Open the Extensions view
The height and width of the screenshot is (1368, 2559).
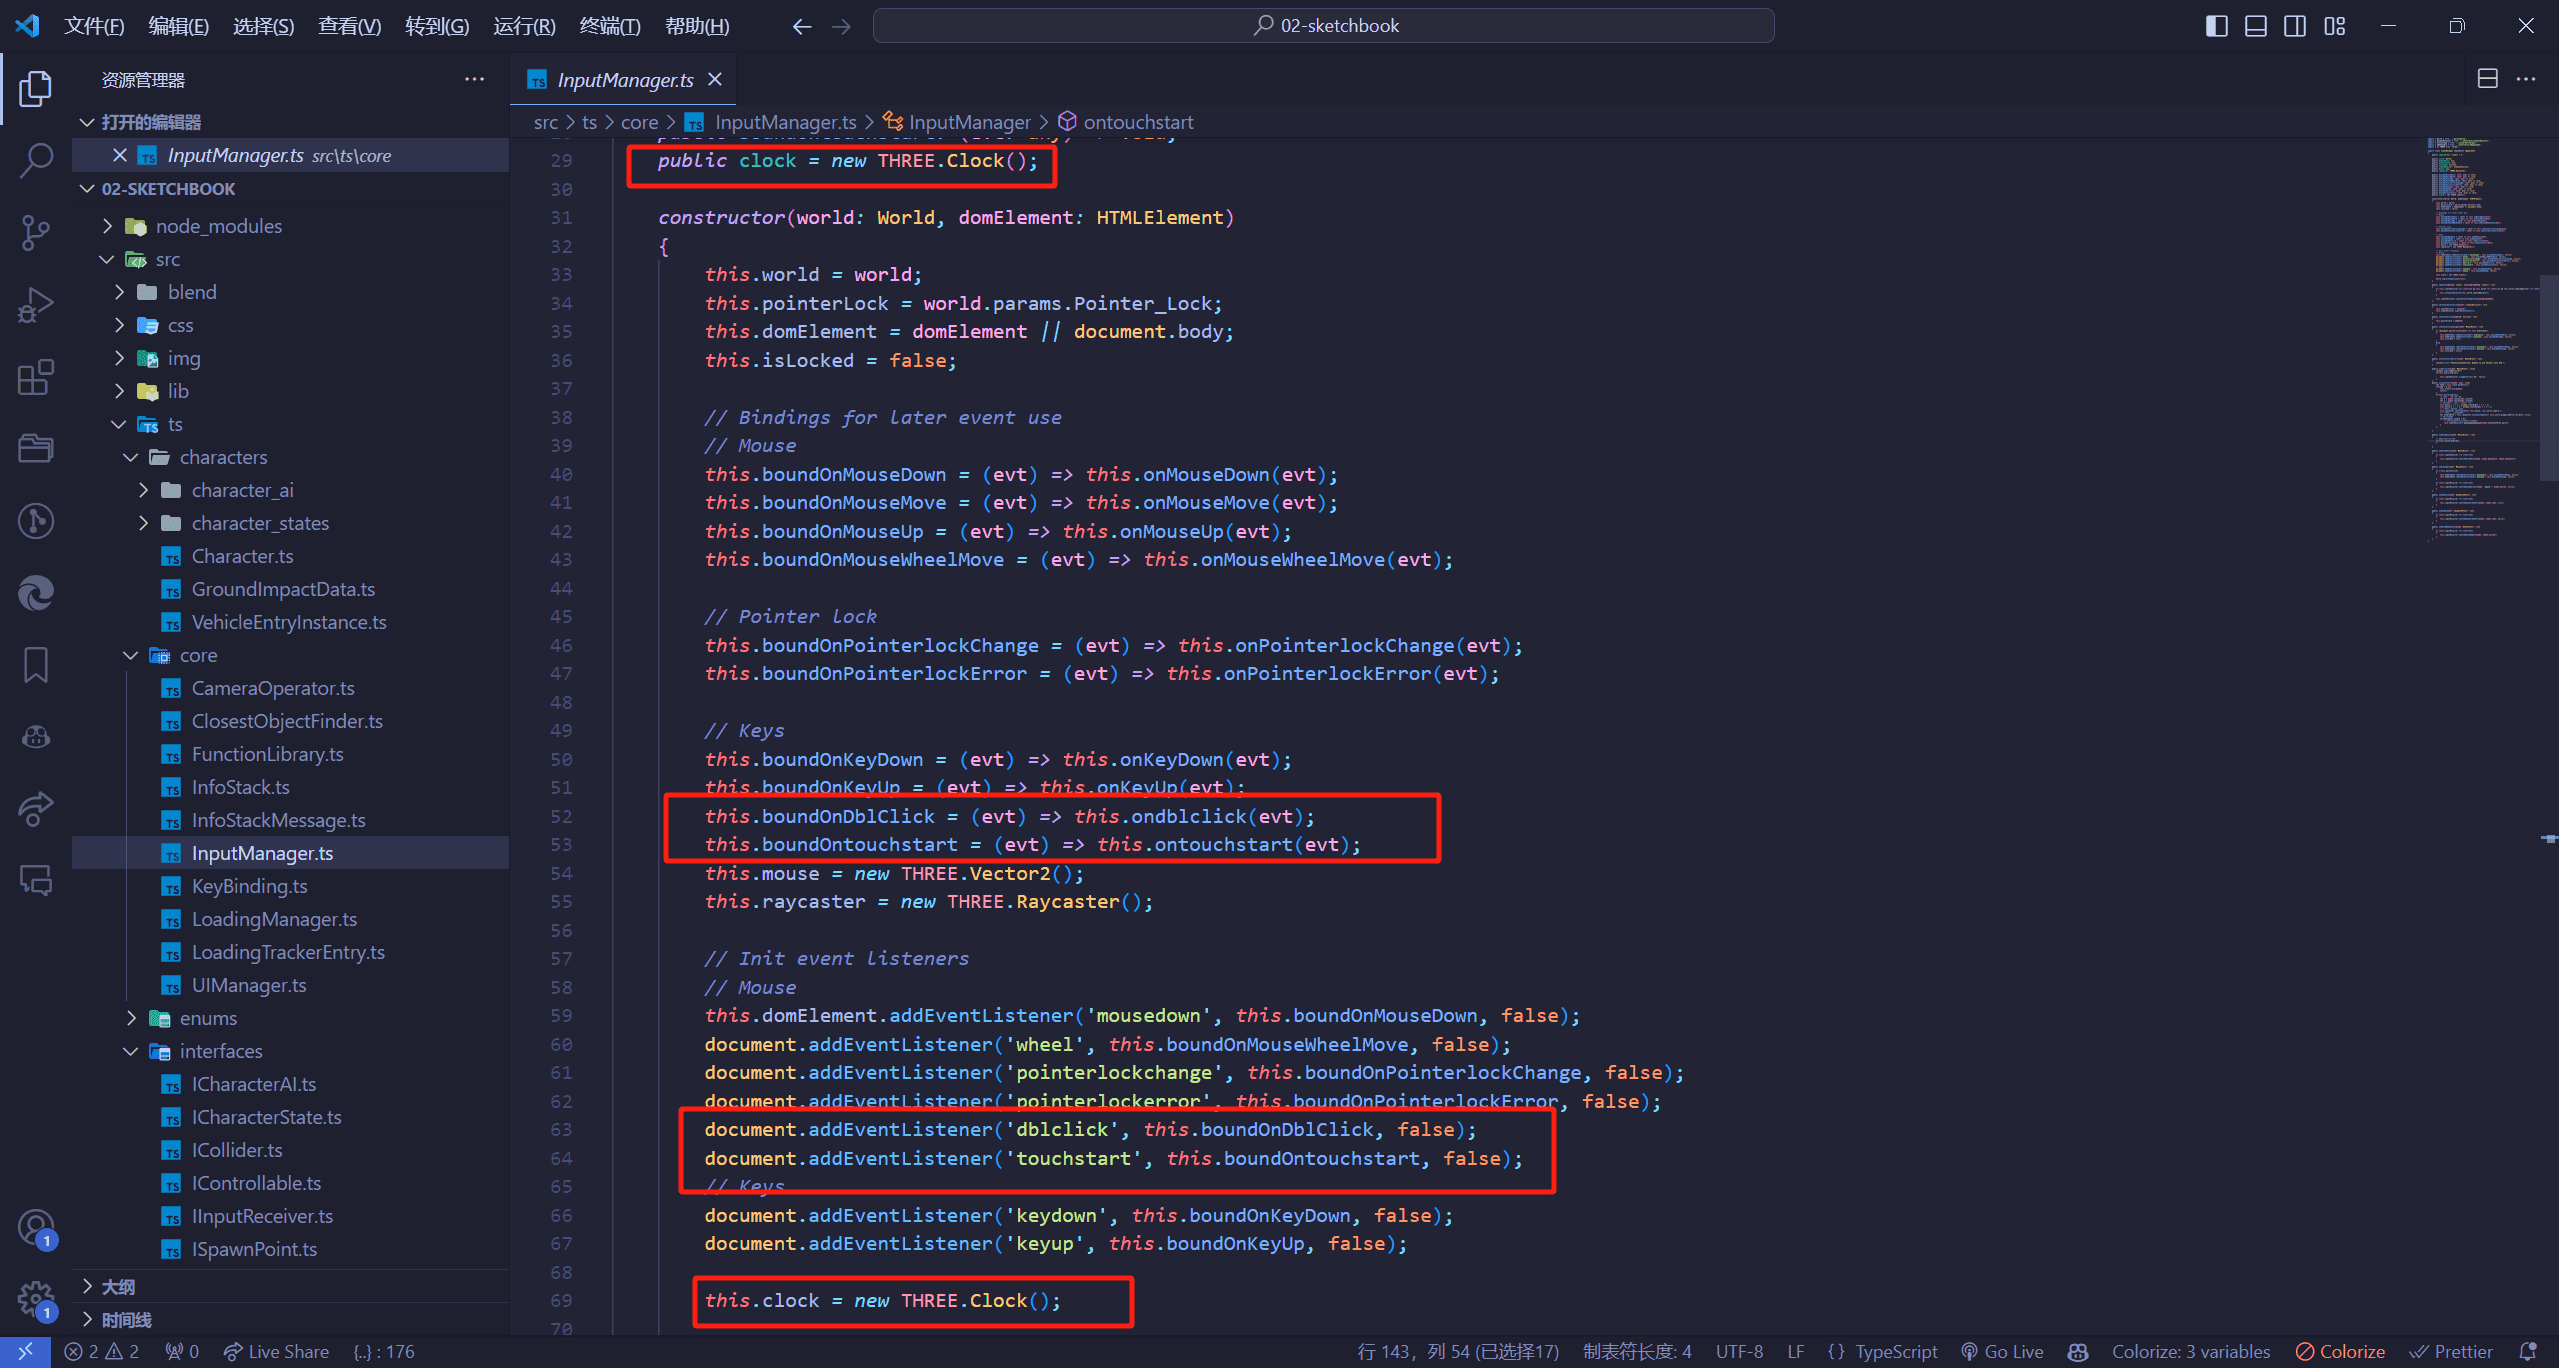(36, 377)
